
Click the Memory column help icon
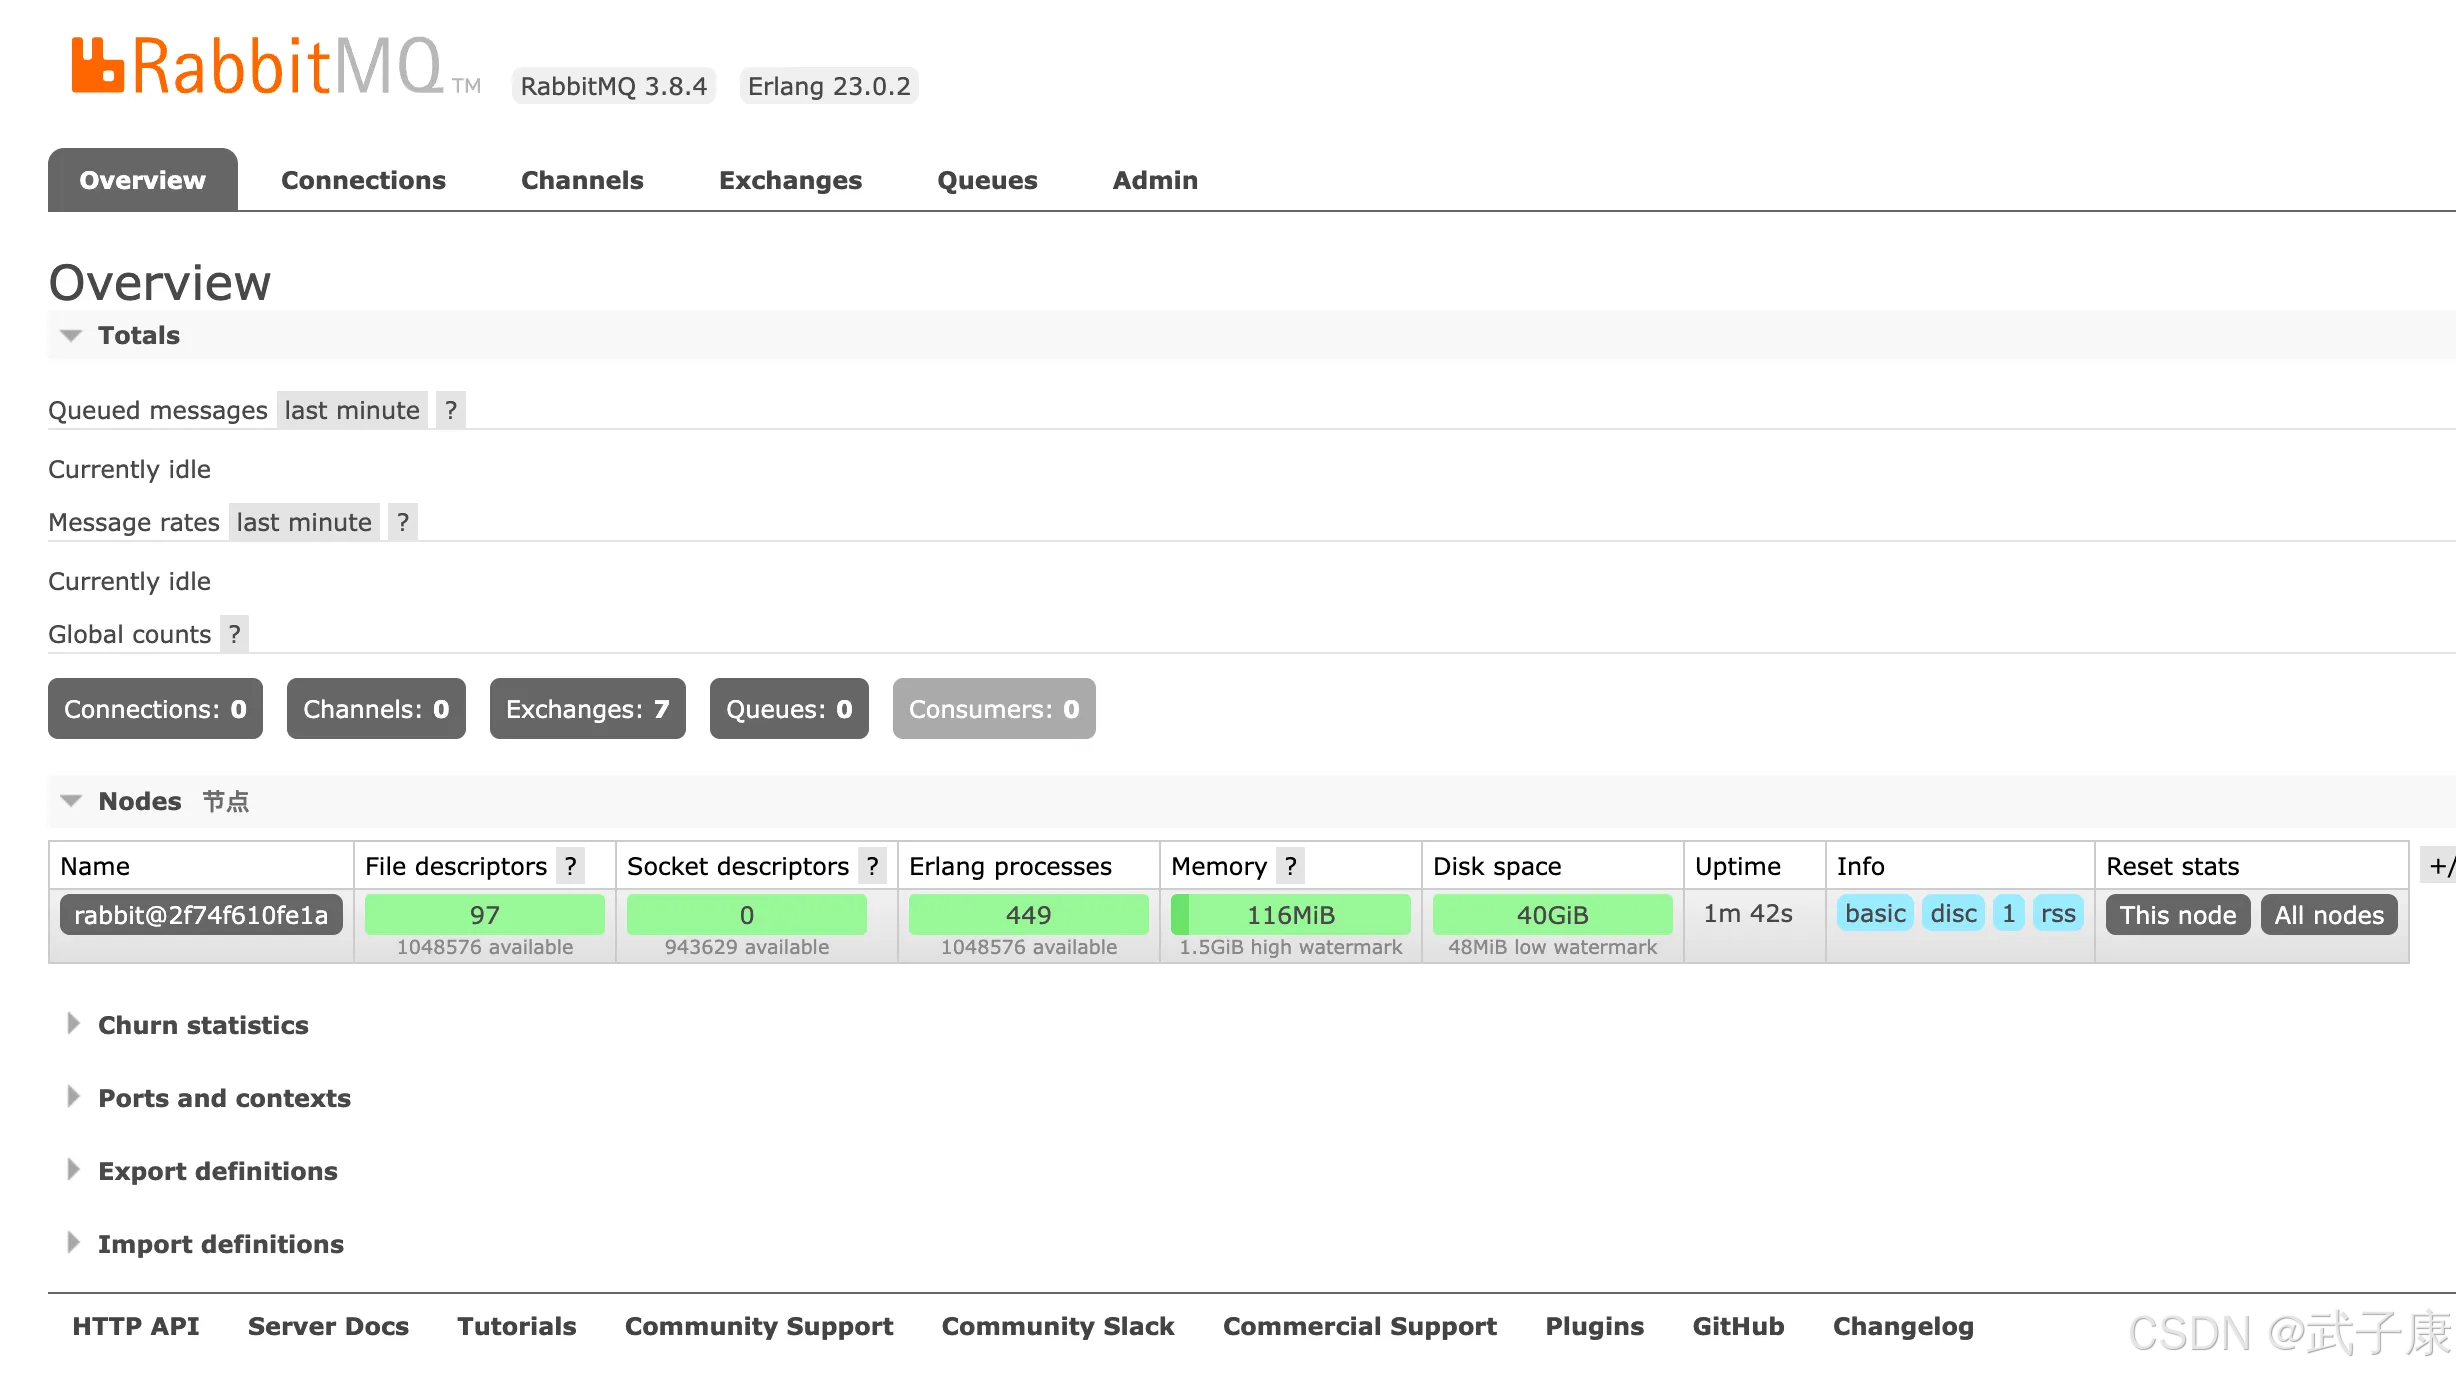tap(1291, 866)
